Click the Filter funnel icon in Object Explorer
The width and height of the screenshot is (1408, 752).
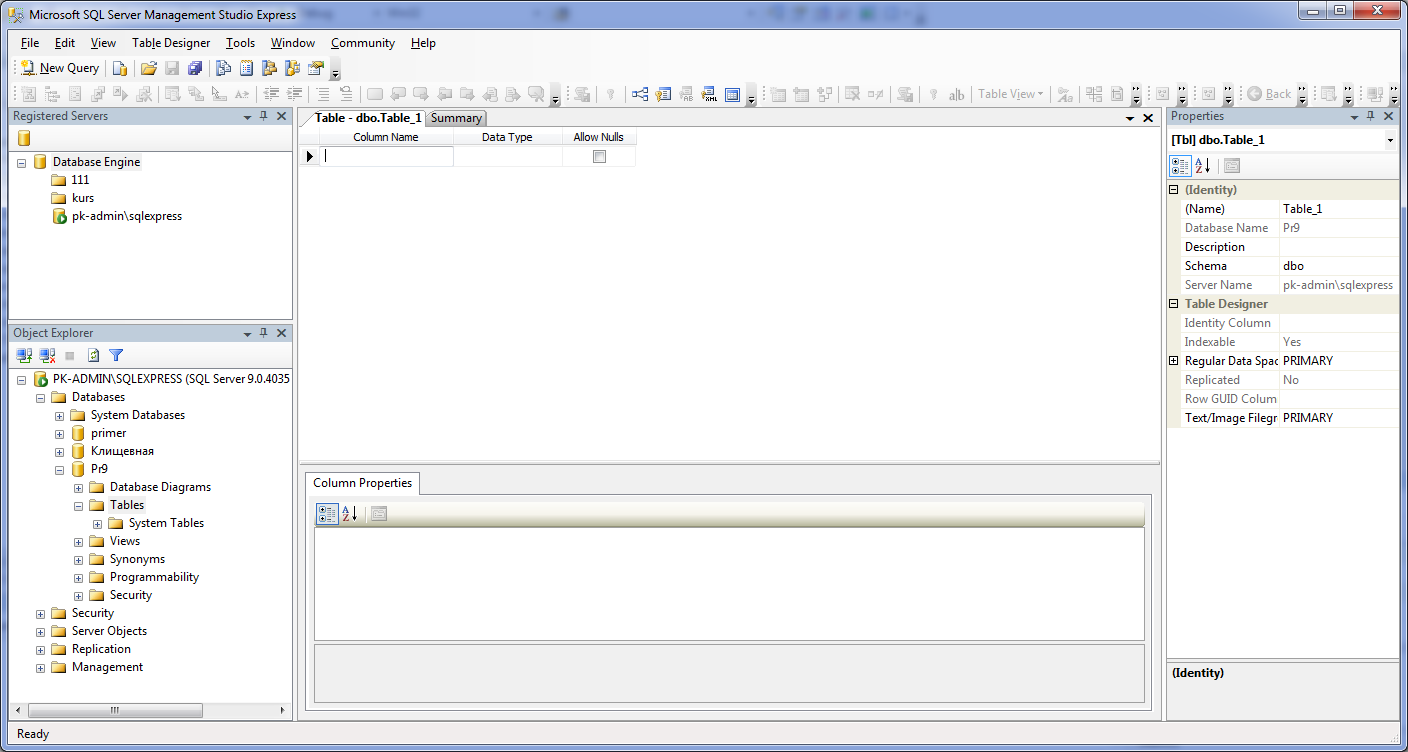coord(116,355)
